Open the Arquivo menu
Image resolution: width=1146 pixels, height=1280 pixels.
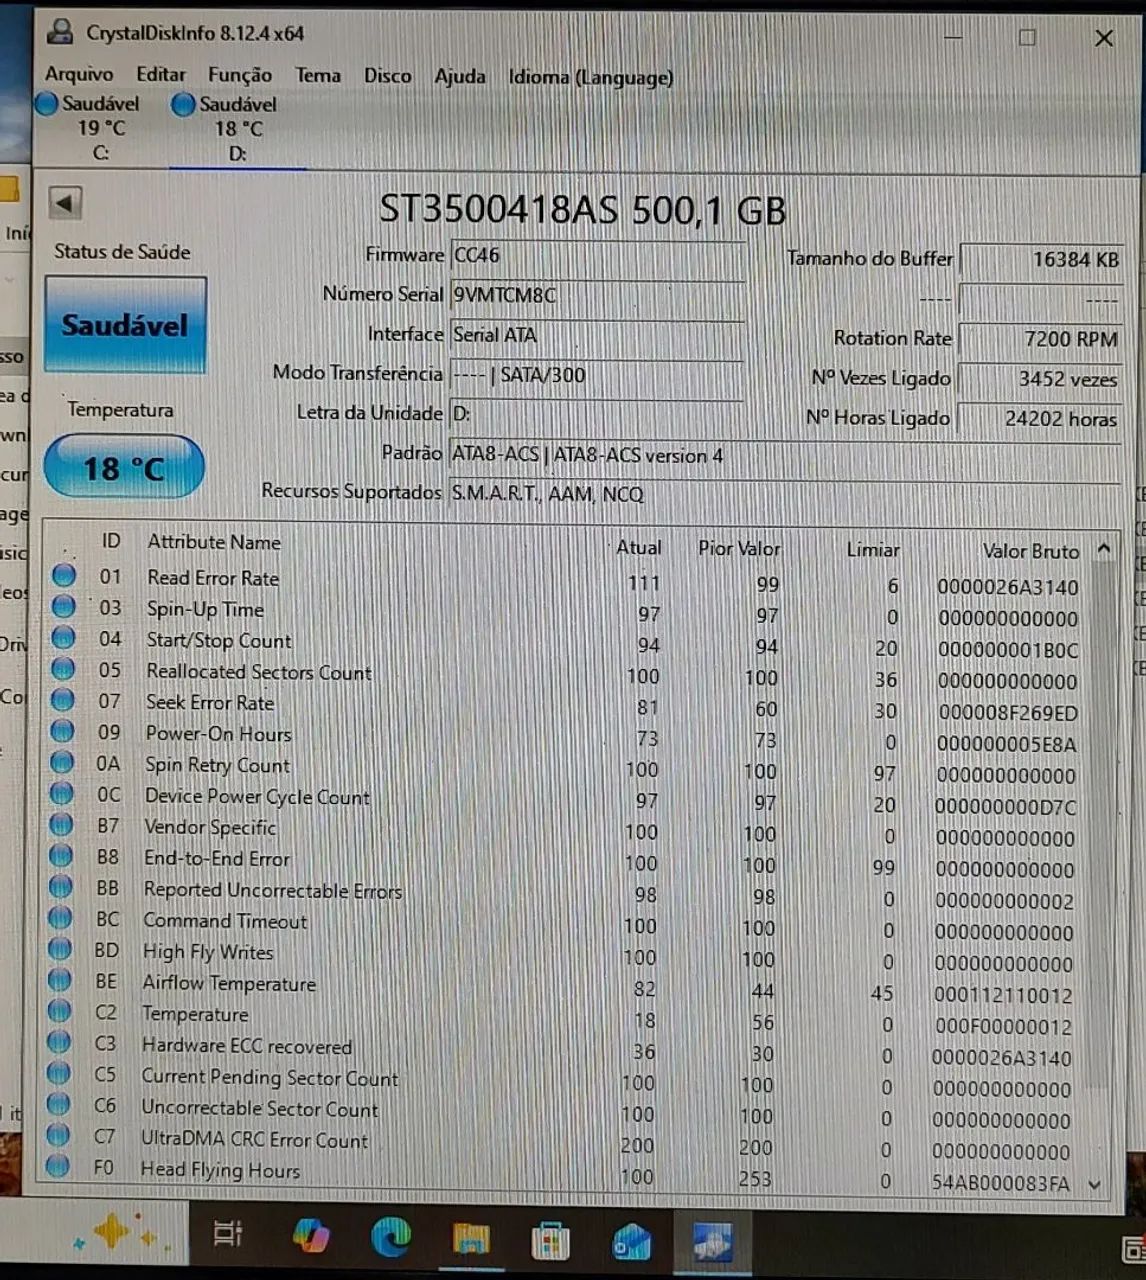(x=79, y=74)
